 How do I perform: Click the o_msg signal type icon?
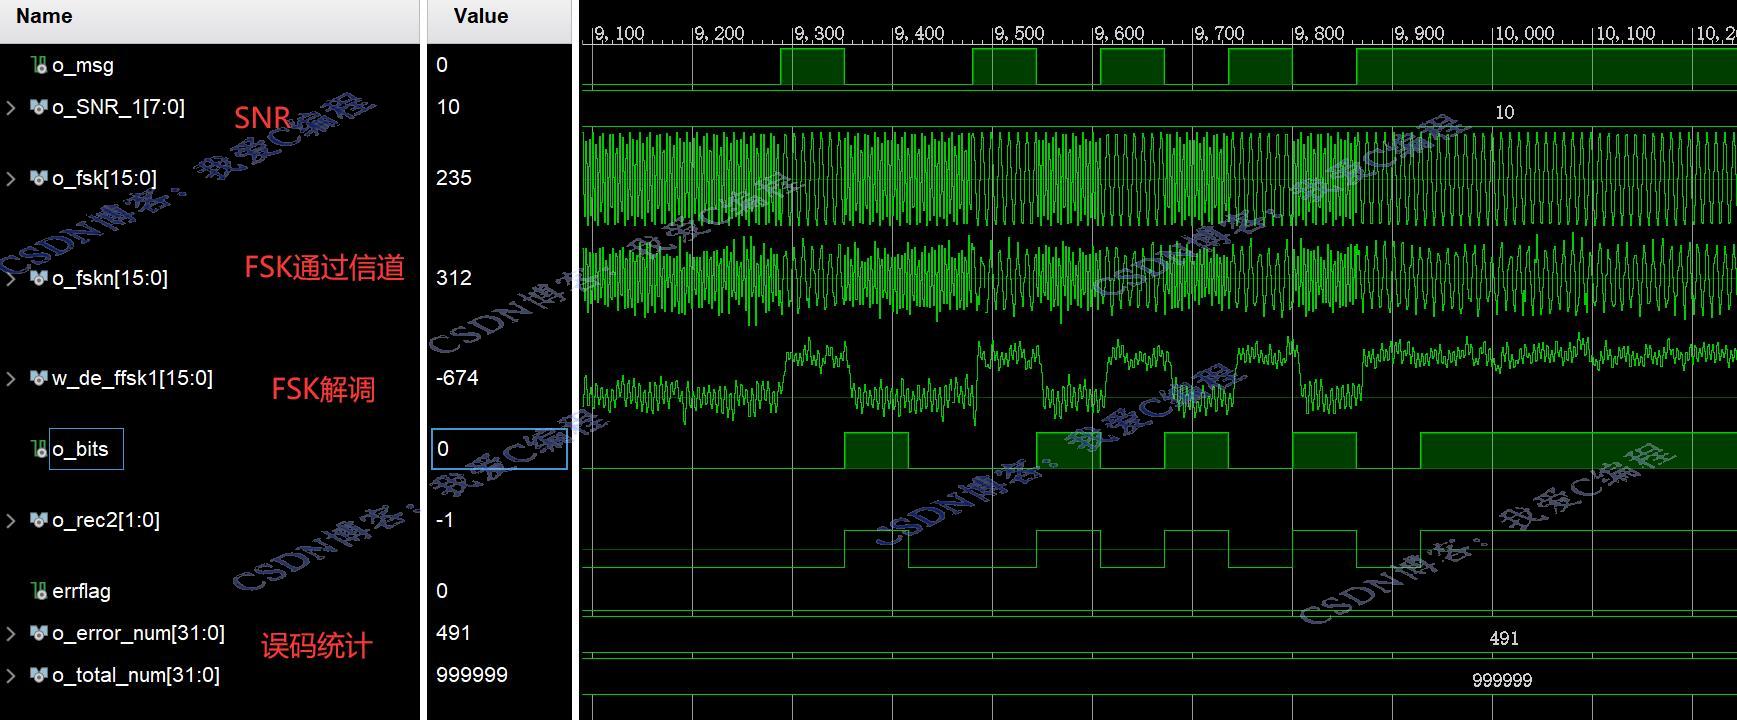(x=39, y=65)
